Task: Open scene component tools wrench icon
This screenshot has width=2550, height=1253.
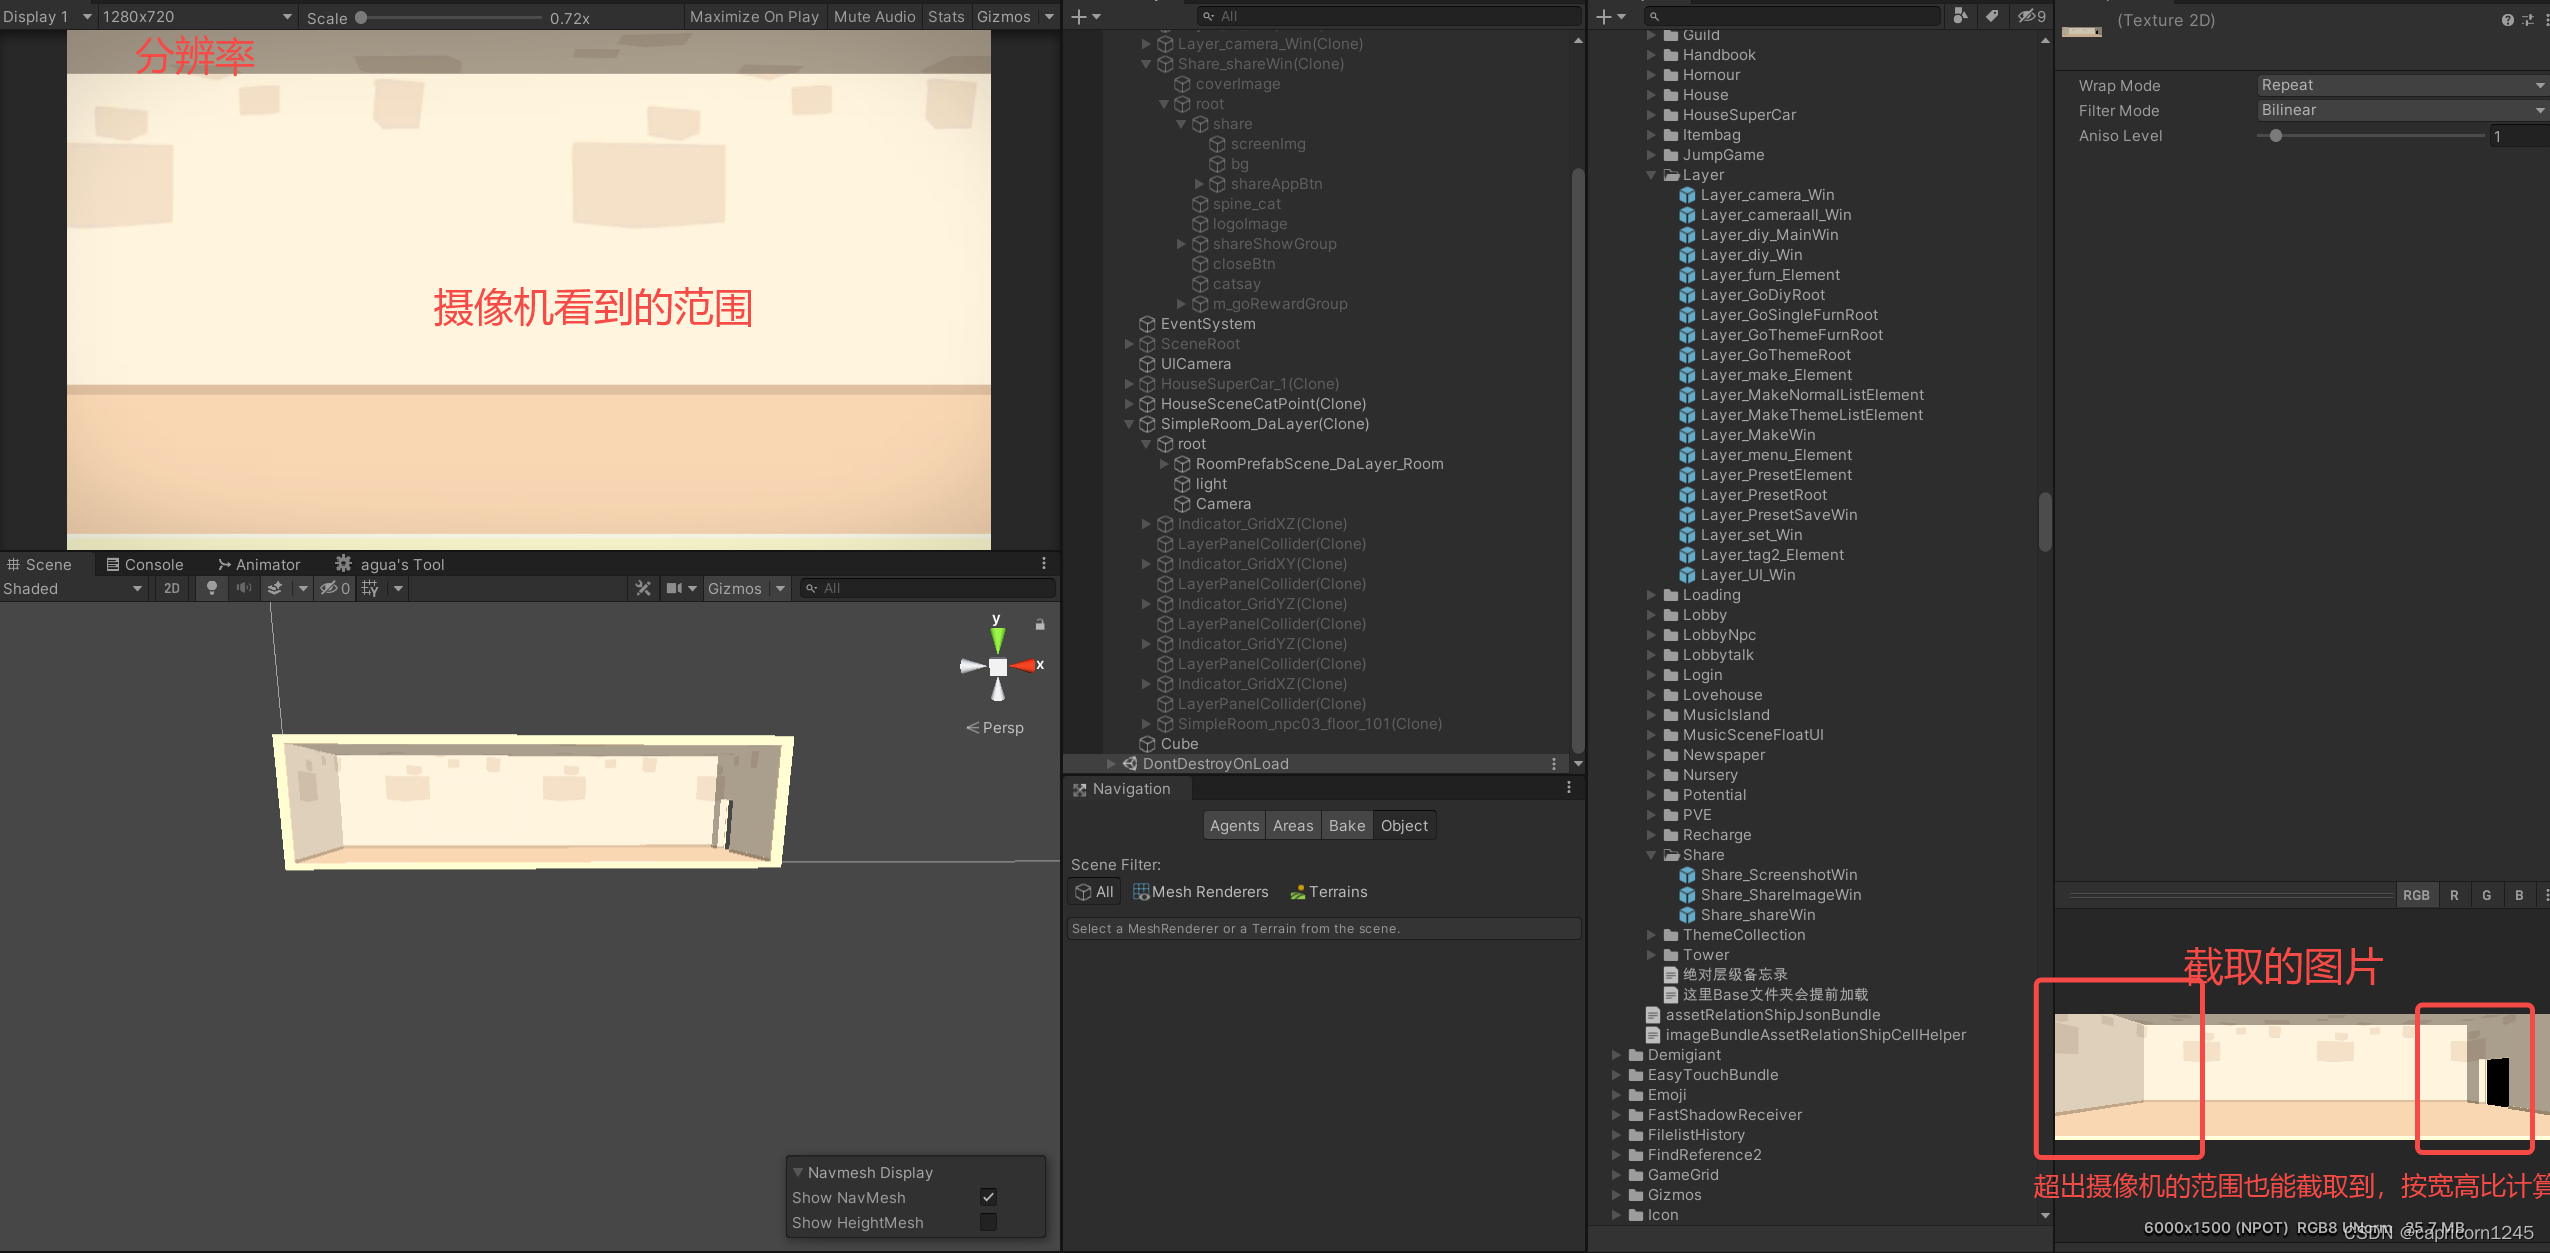Action: point(643,588)
